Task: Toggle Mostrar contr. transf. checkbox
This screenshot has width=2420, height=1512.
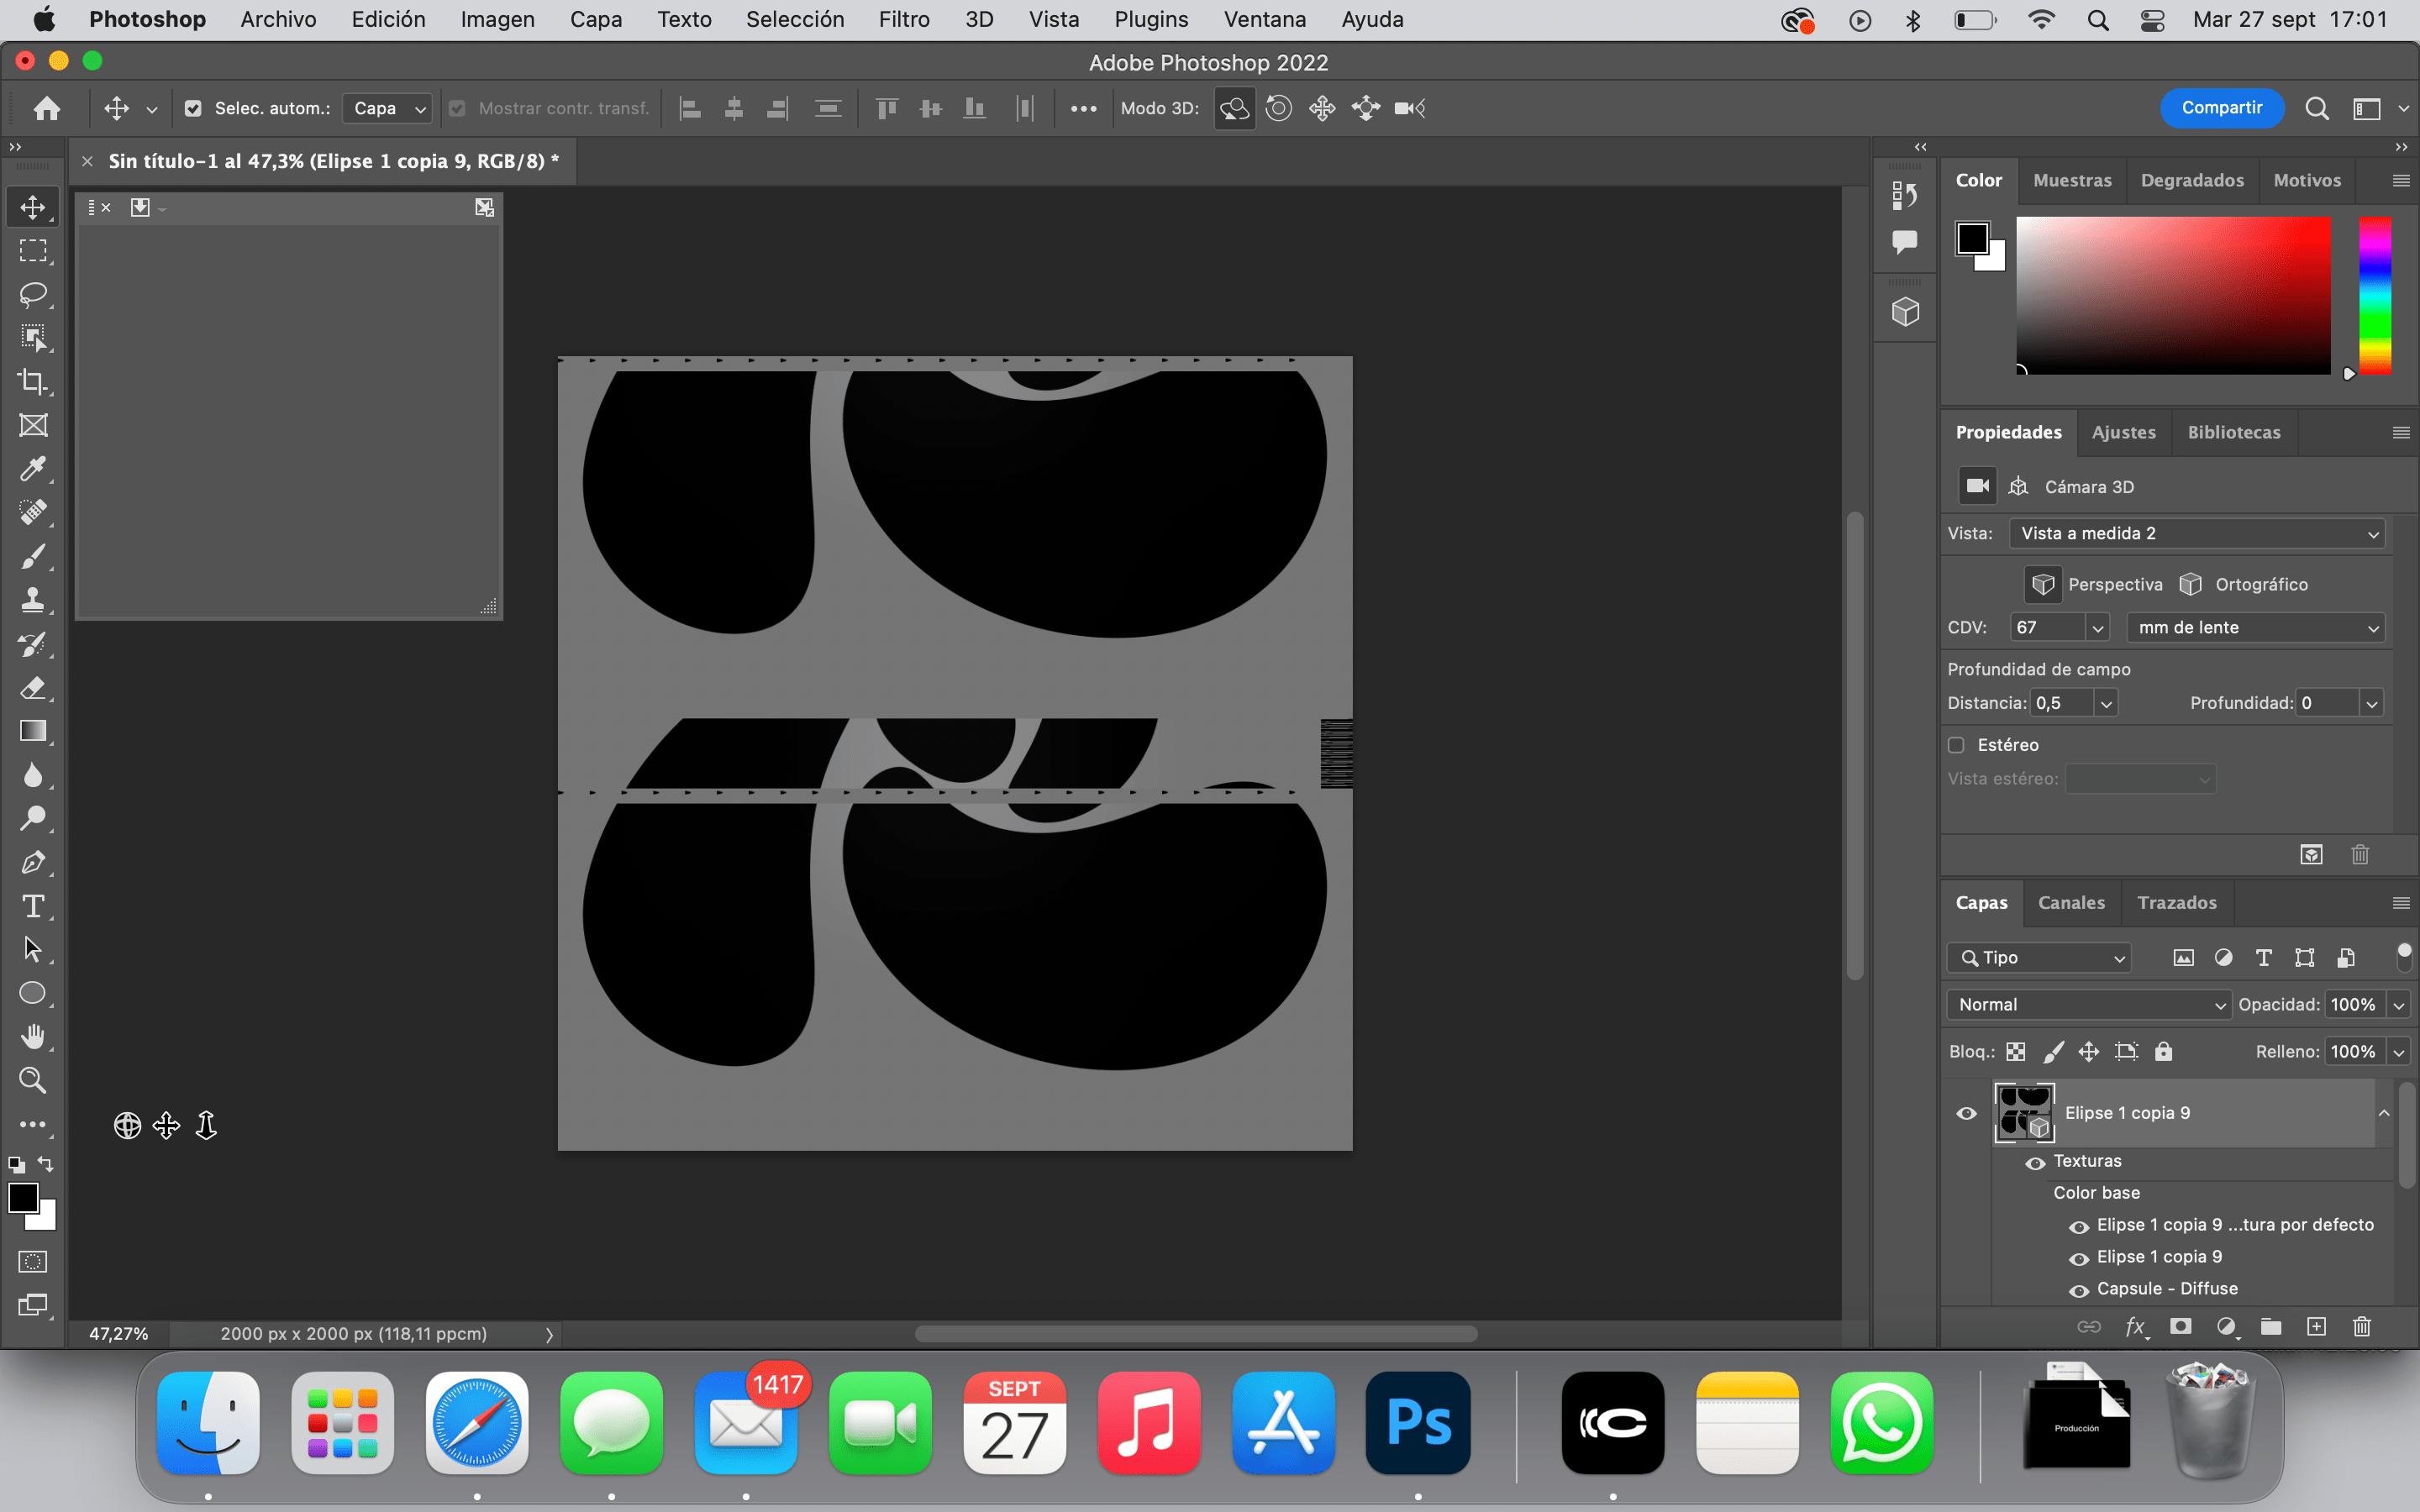Action: [x=456, y=108]
